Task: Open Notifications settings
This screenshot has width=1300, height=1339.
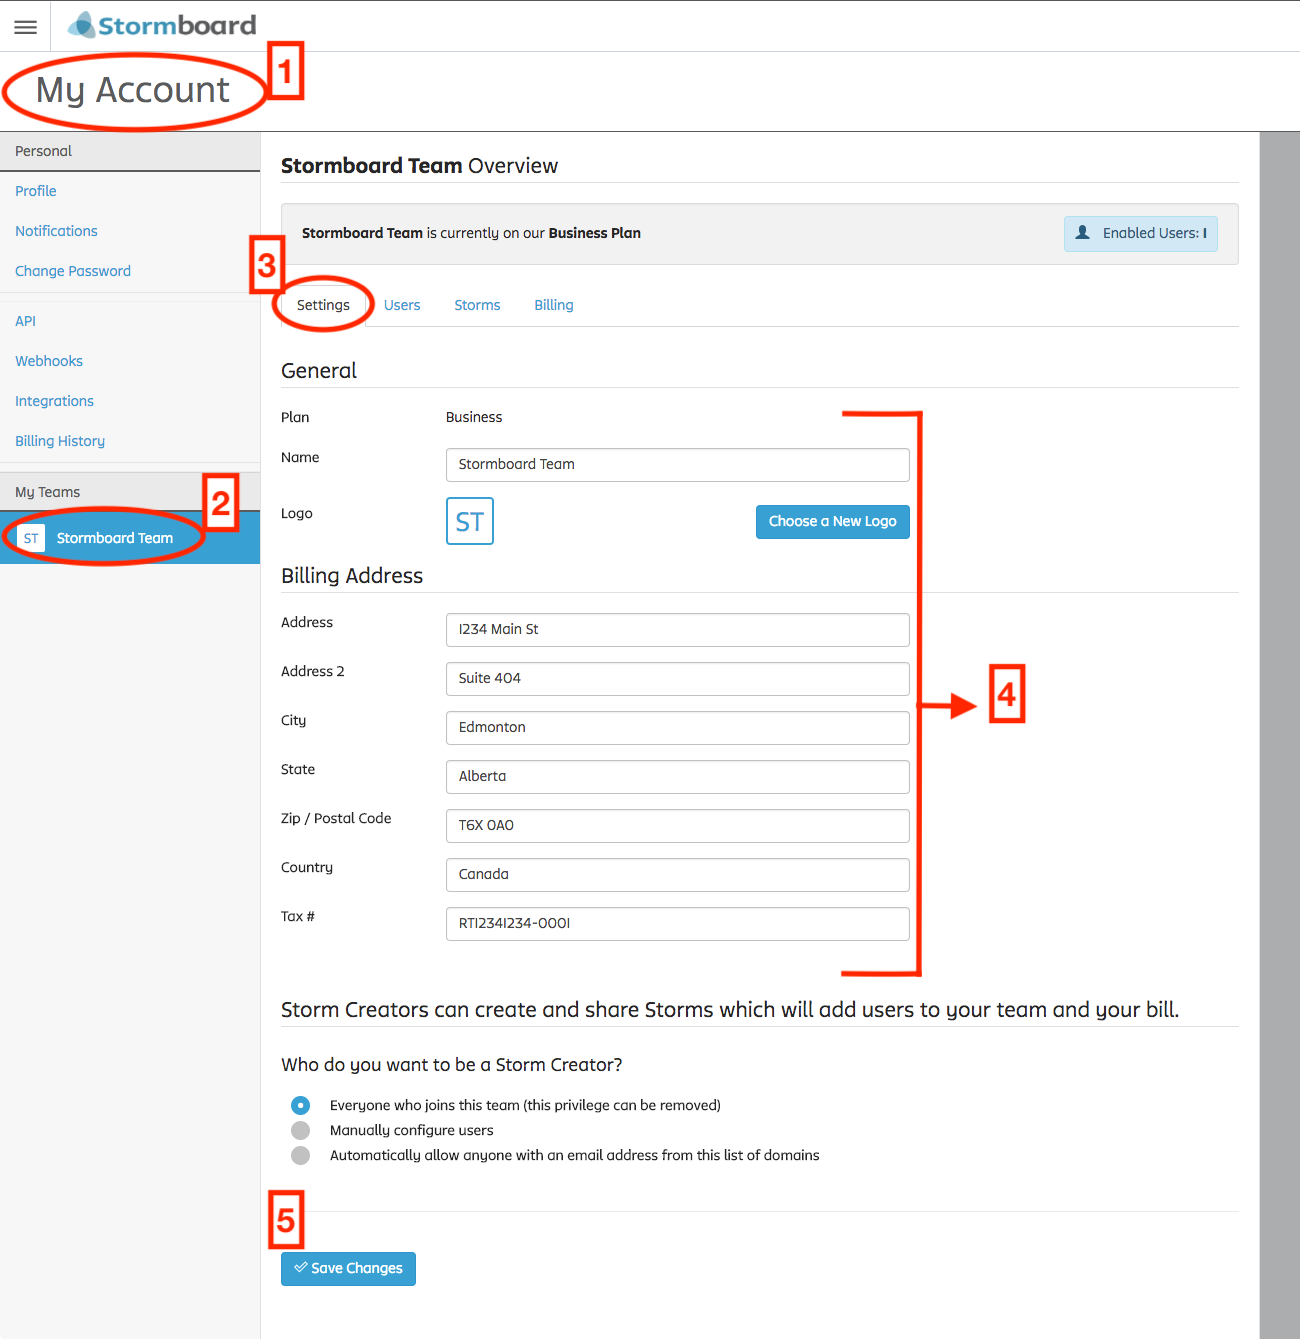Action: tap(56, 231)
